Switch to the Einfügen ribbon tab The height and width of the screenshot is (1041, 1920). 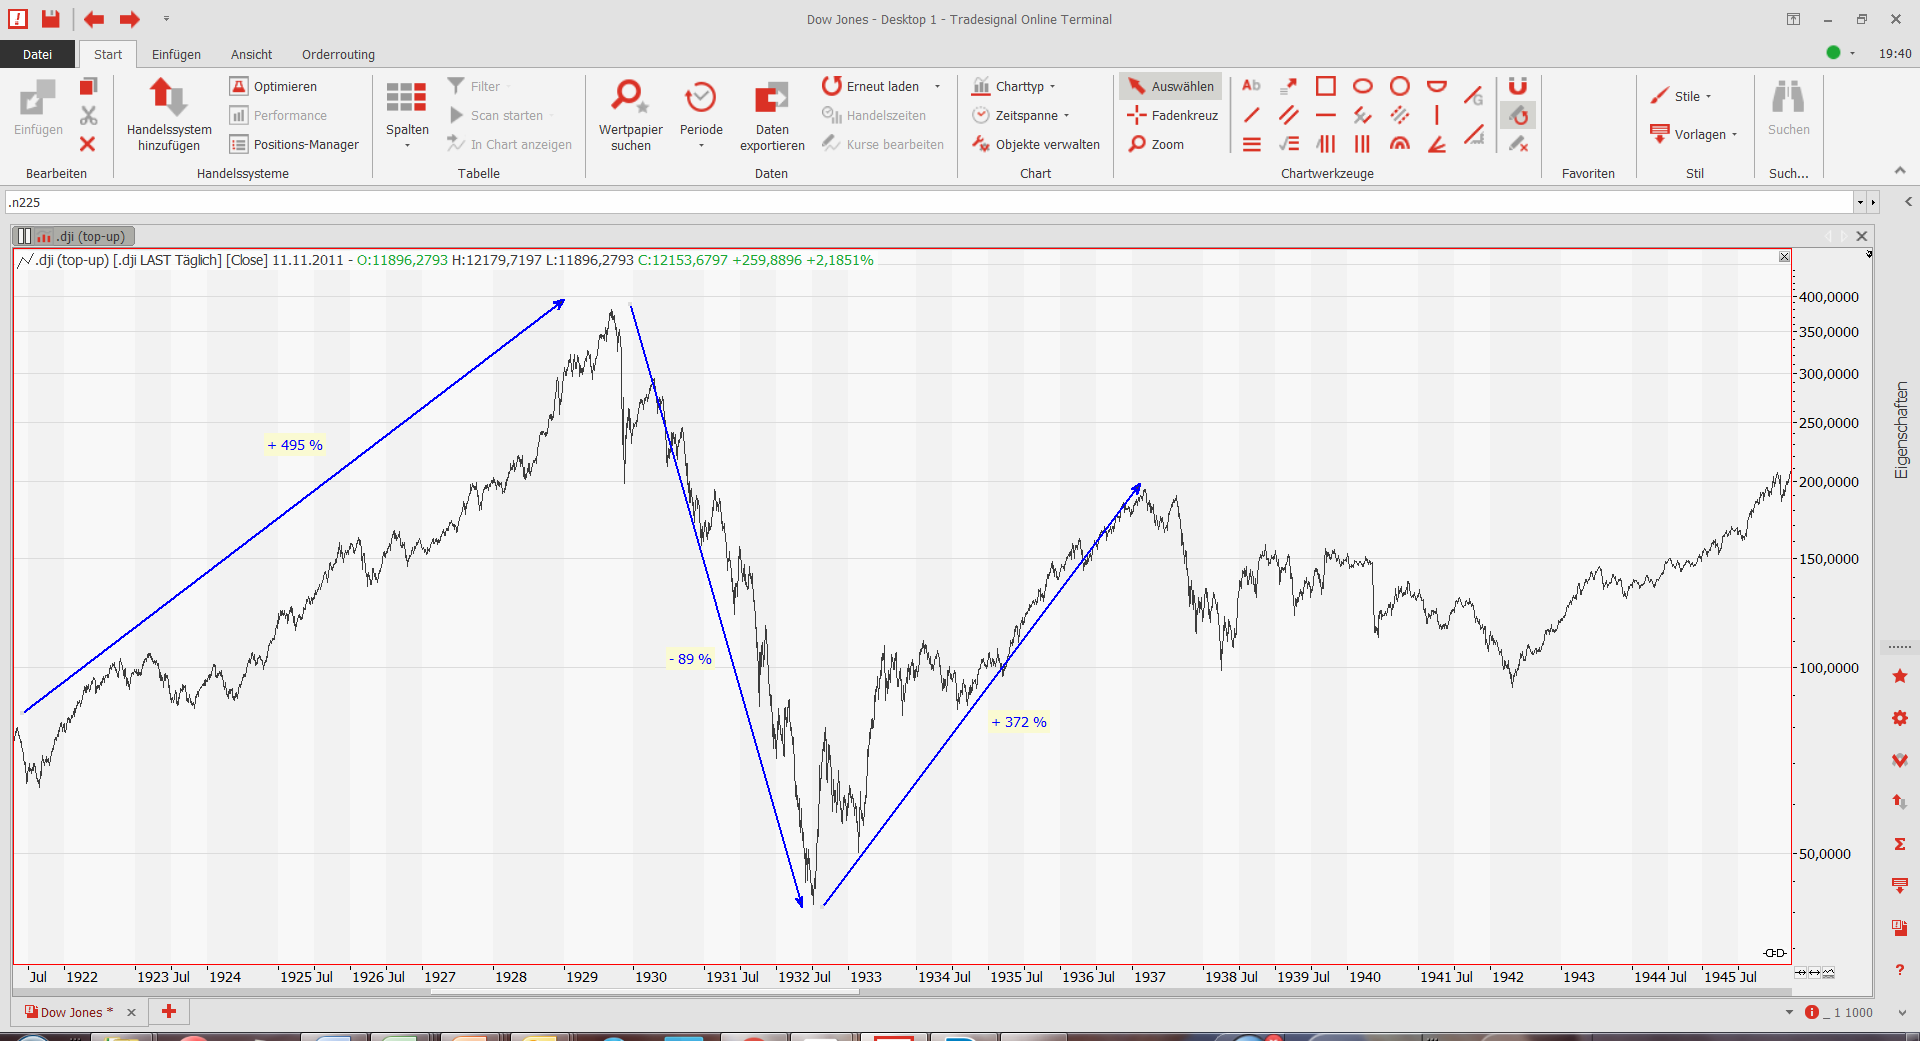coord(176,55)
